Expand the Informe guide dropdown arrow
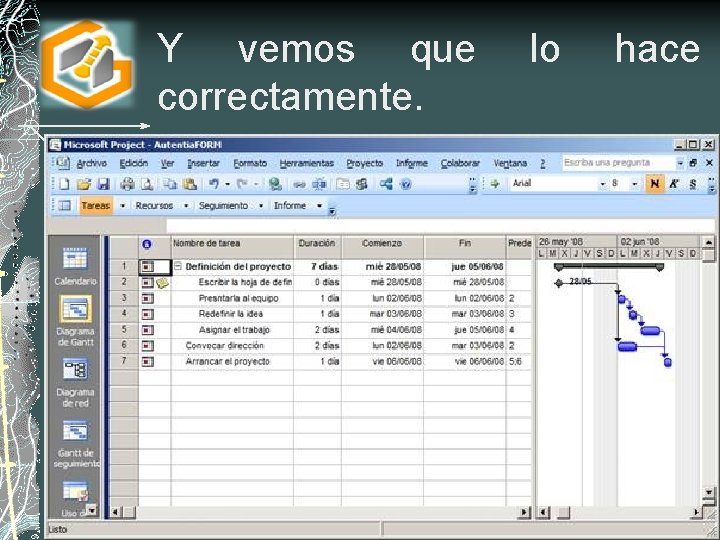This screenshot has height=540, width=720. [x=319, y=206]
